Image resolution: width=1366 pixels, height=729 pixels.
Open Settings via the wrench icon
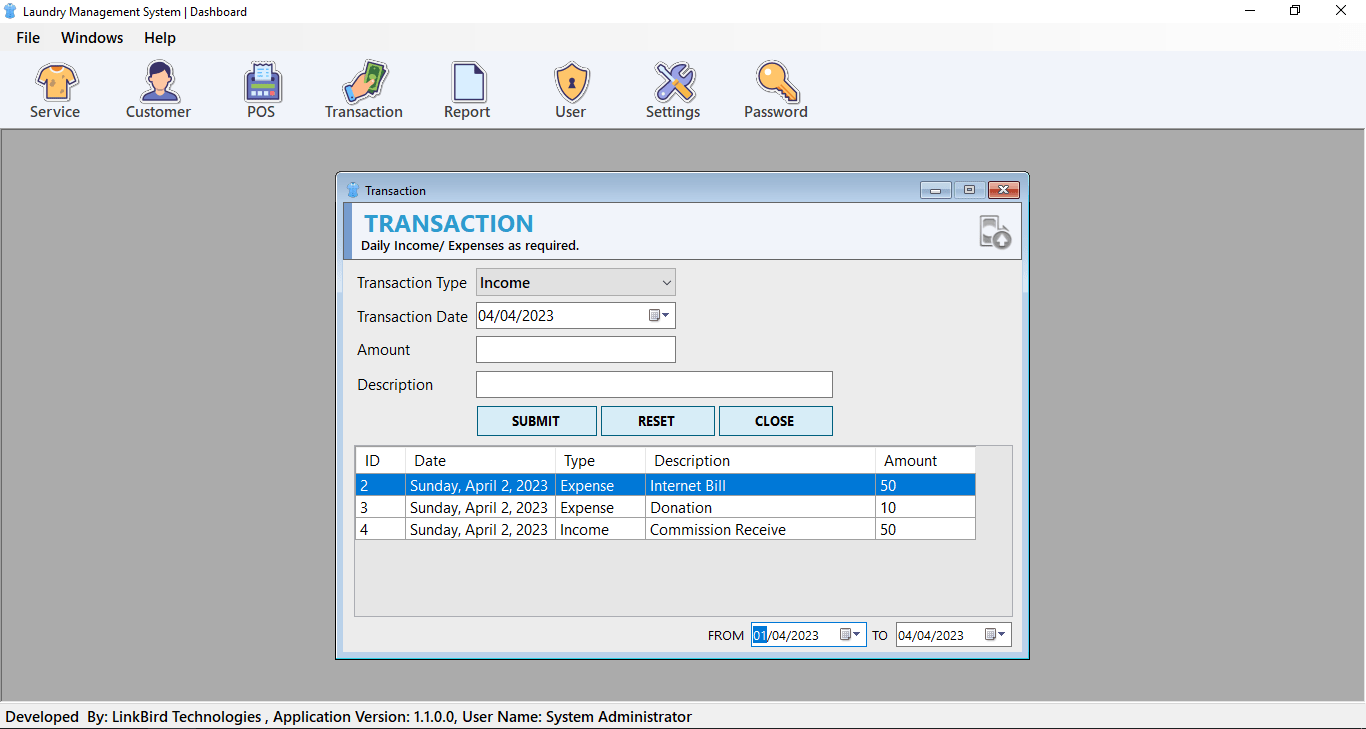coord(672,88)
